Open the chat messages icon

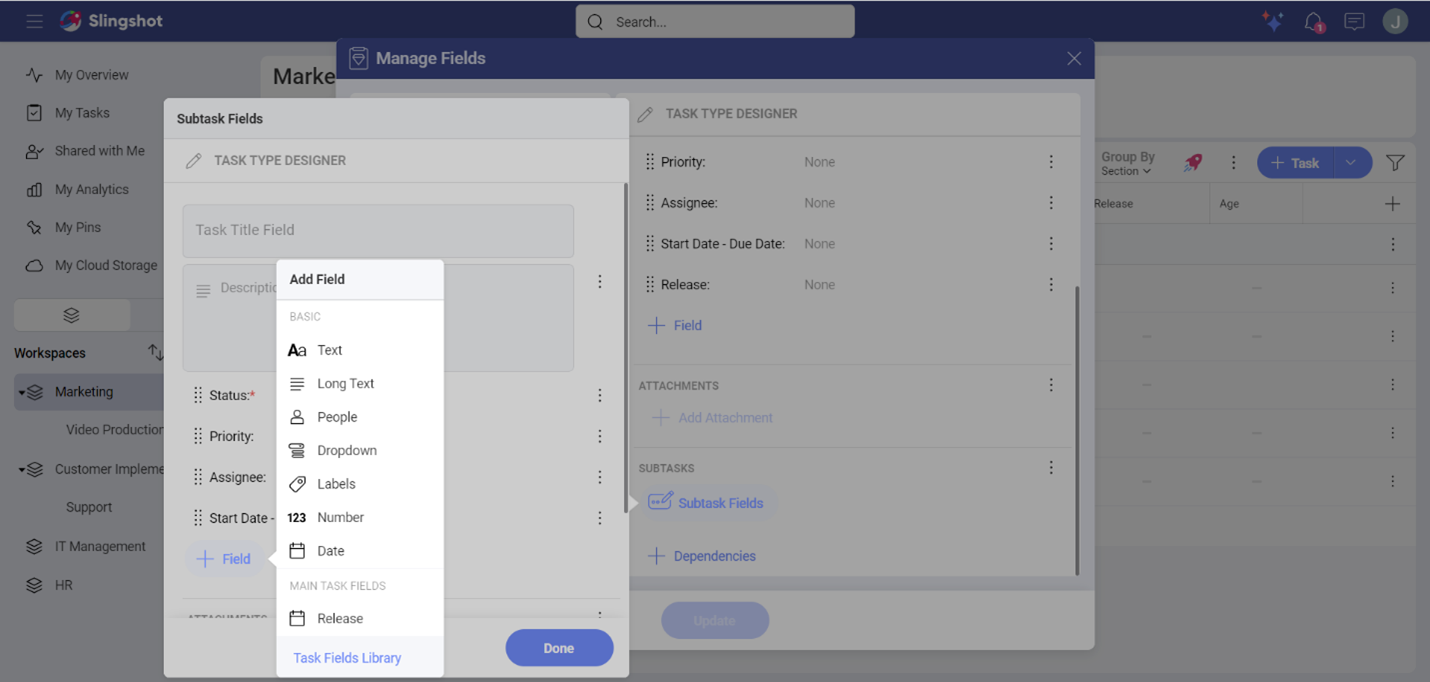[x=1354, y=21]
